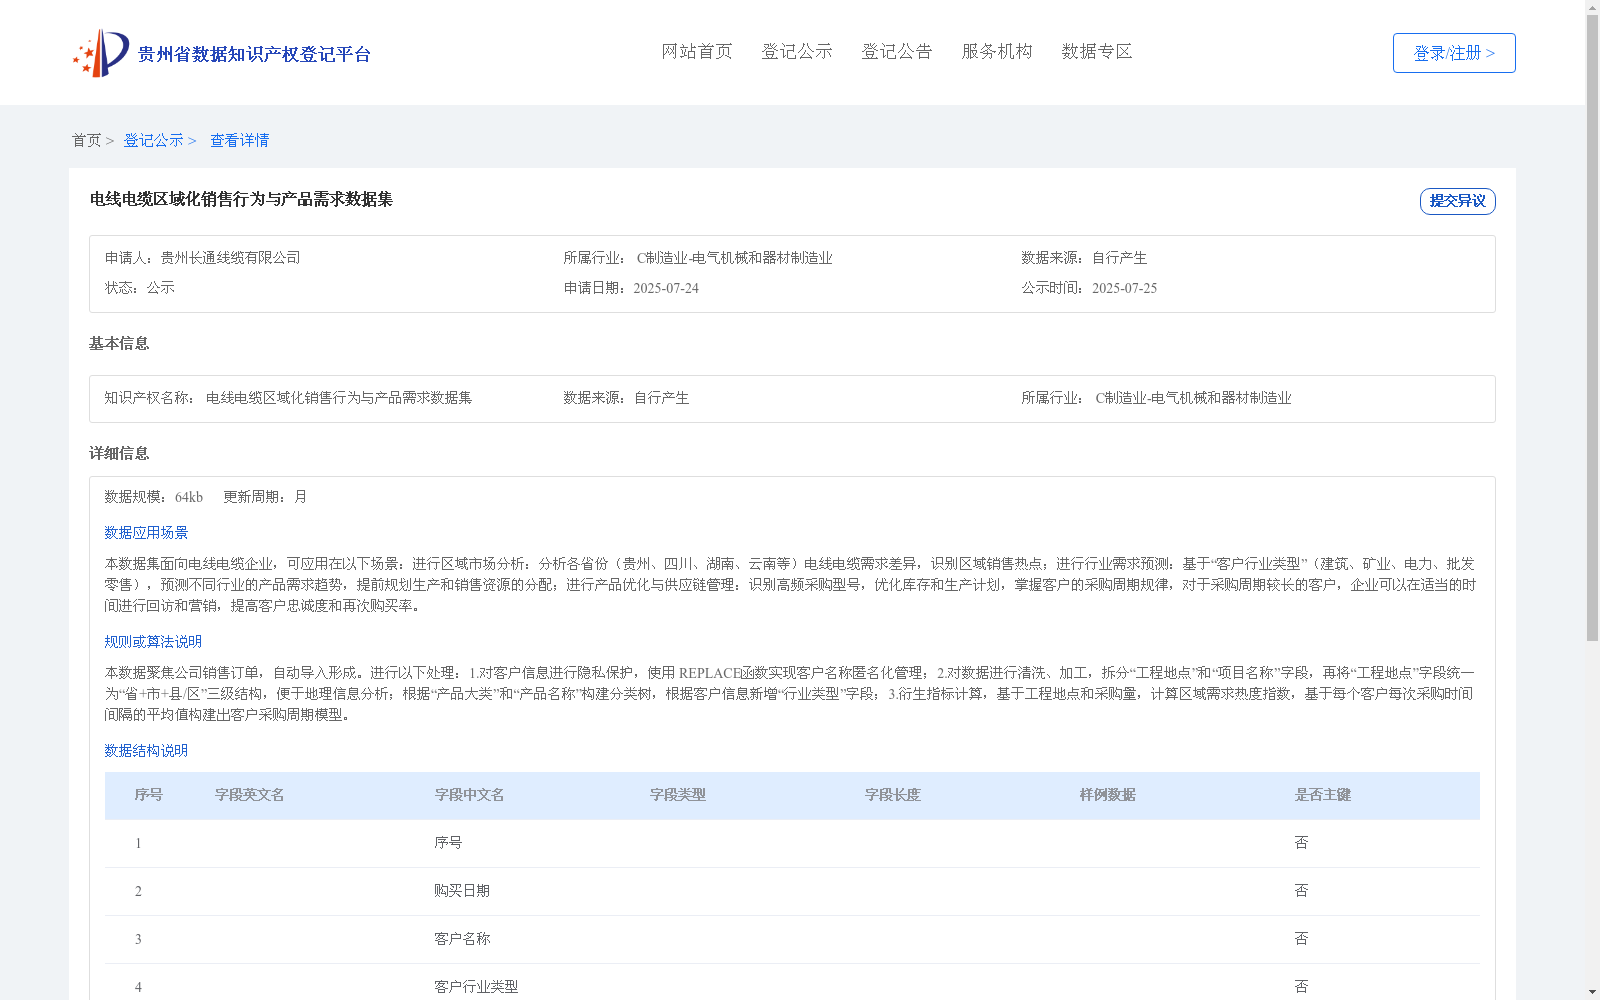Click page heading 电线电缆区域化销售行为与产品需求数据集

[x=241, y=199]
